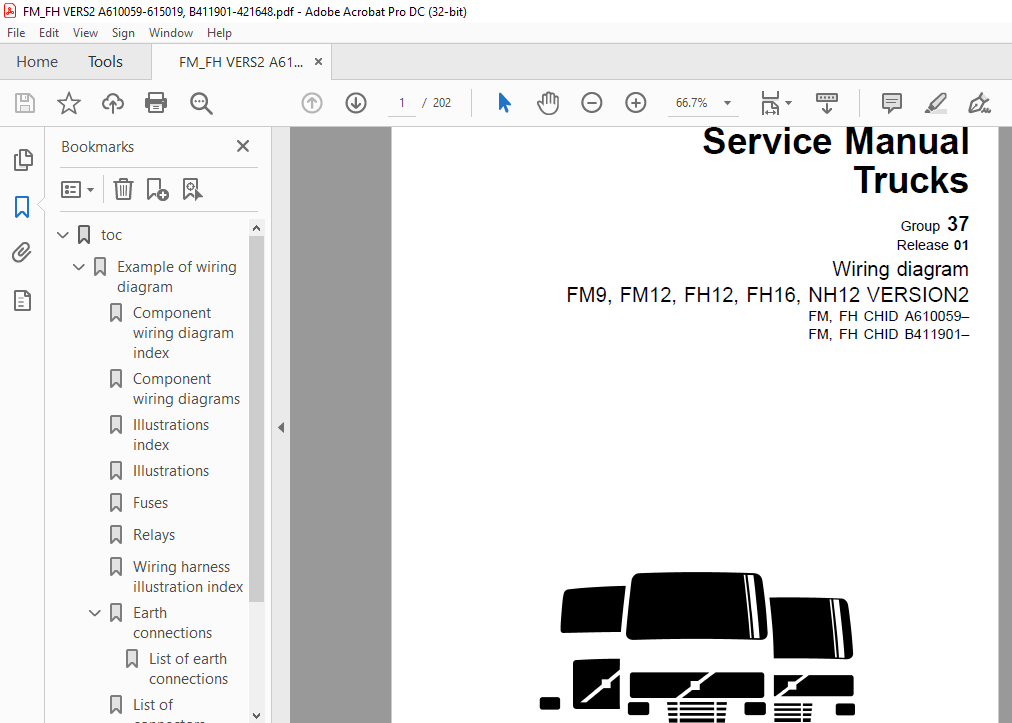Open the Find text search tool
Screen dimensions: 1012x723
201,103
